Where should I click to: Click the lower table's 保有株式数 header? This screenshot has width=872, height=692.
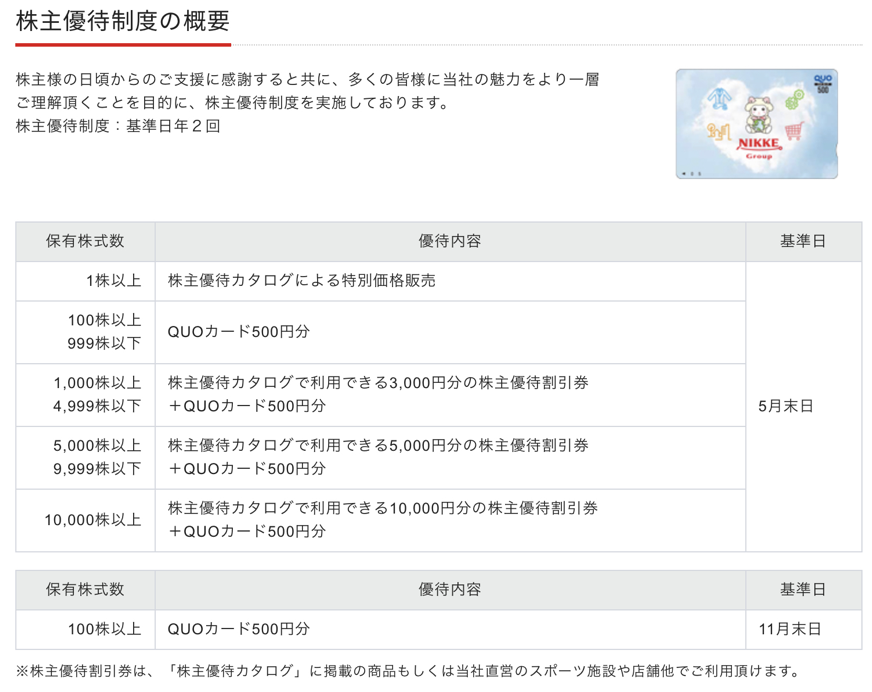[x=85, y=590]
